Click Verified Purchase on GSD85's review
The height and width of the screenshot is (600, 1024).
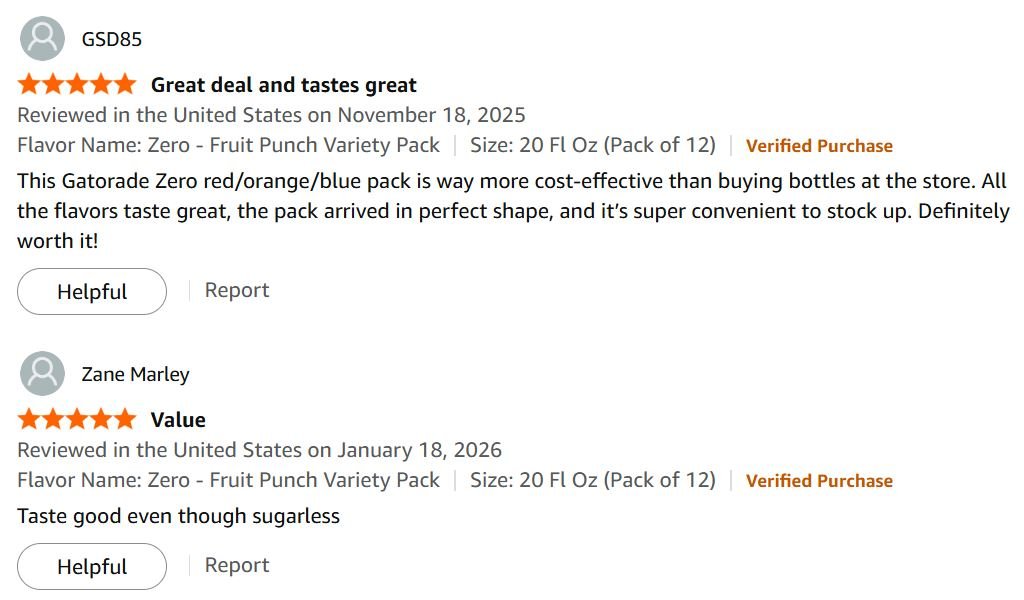coord(819,146)
